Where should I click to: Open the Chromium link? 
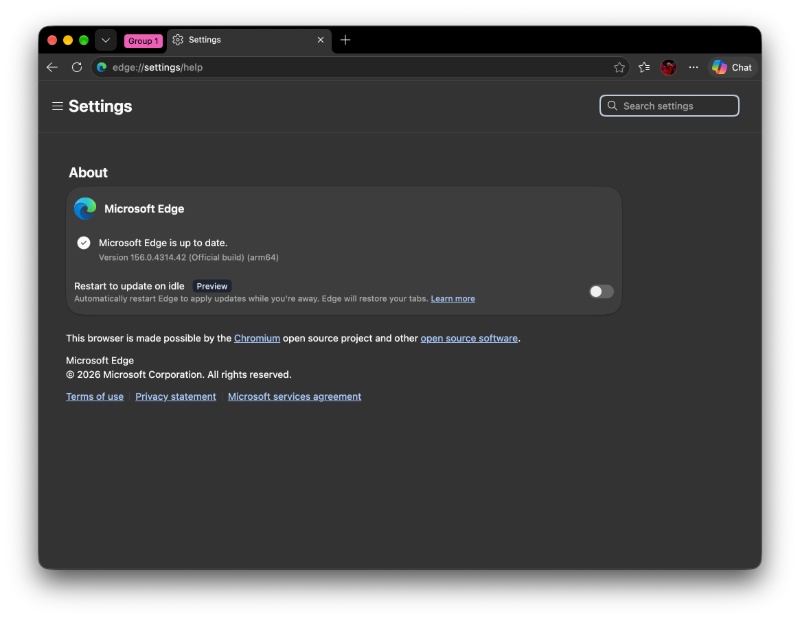point(257,338)
